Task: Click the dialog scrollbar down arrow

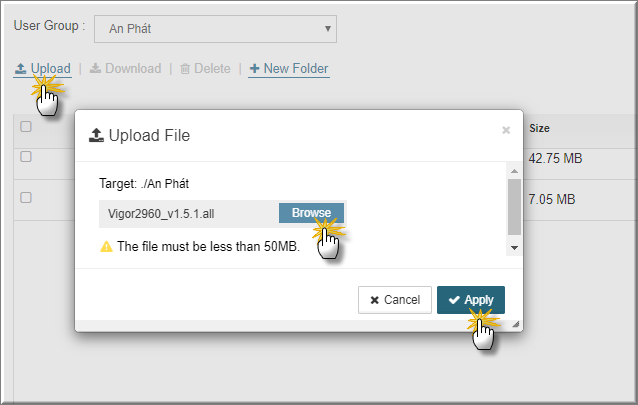Action: (514, 248)
